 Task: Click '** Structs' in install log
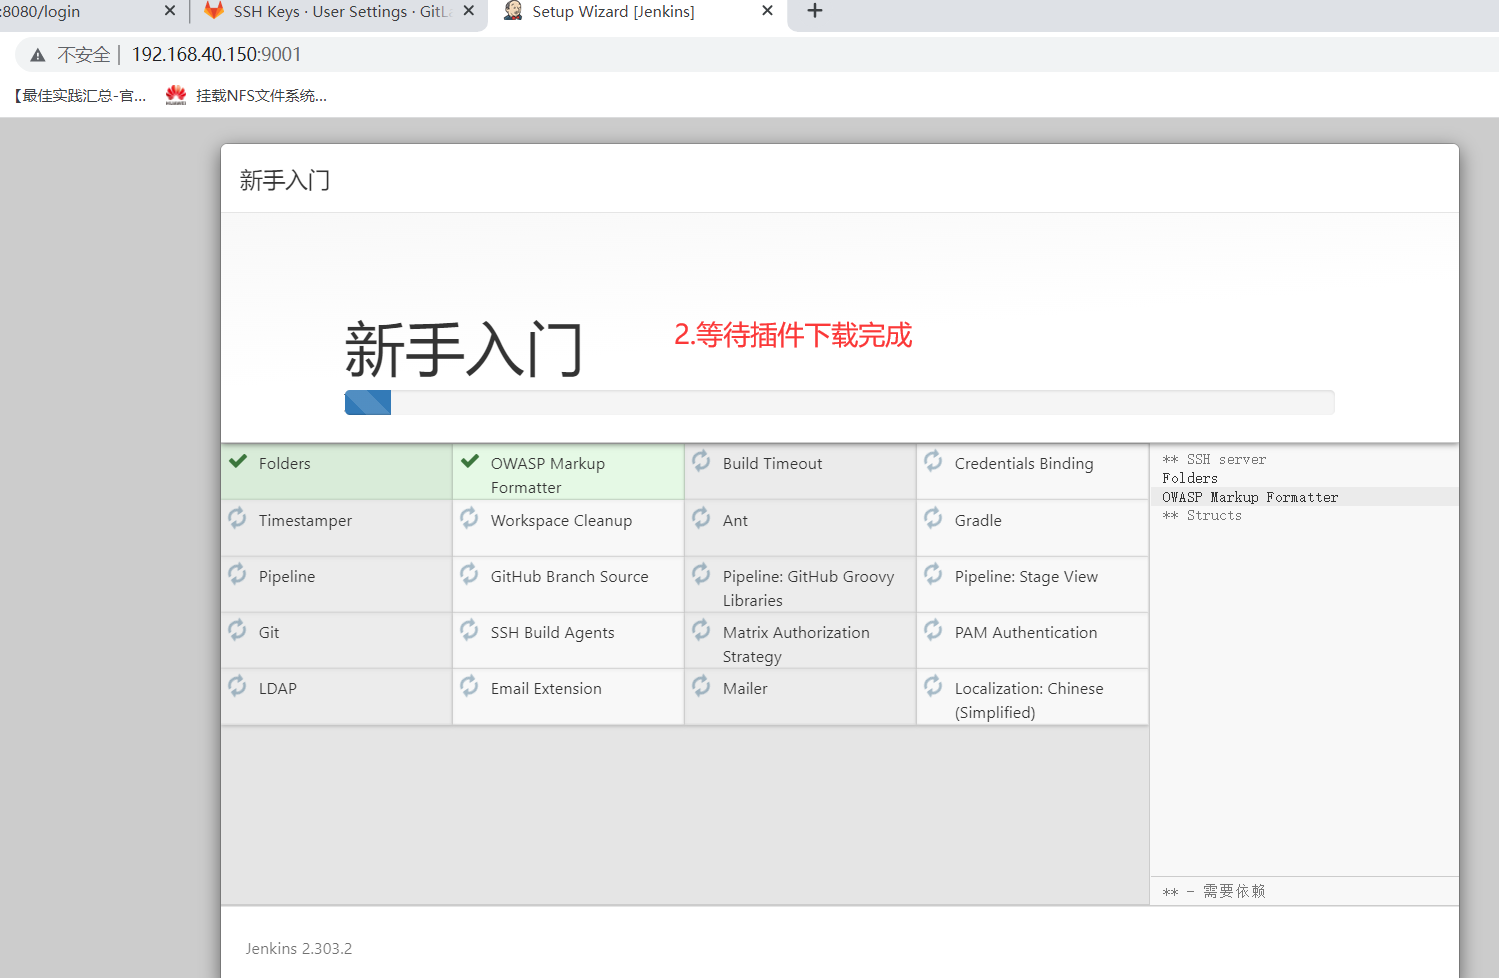click(x=1202, y=516)
